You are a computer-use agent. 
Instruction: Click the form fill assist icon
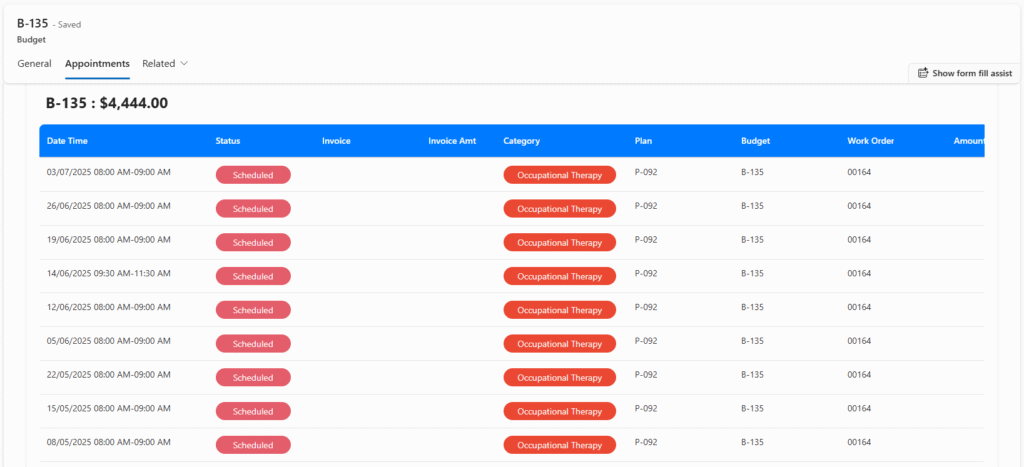(923, 73)
